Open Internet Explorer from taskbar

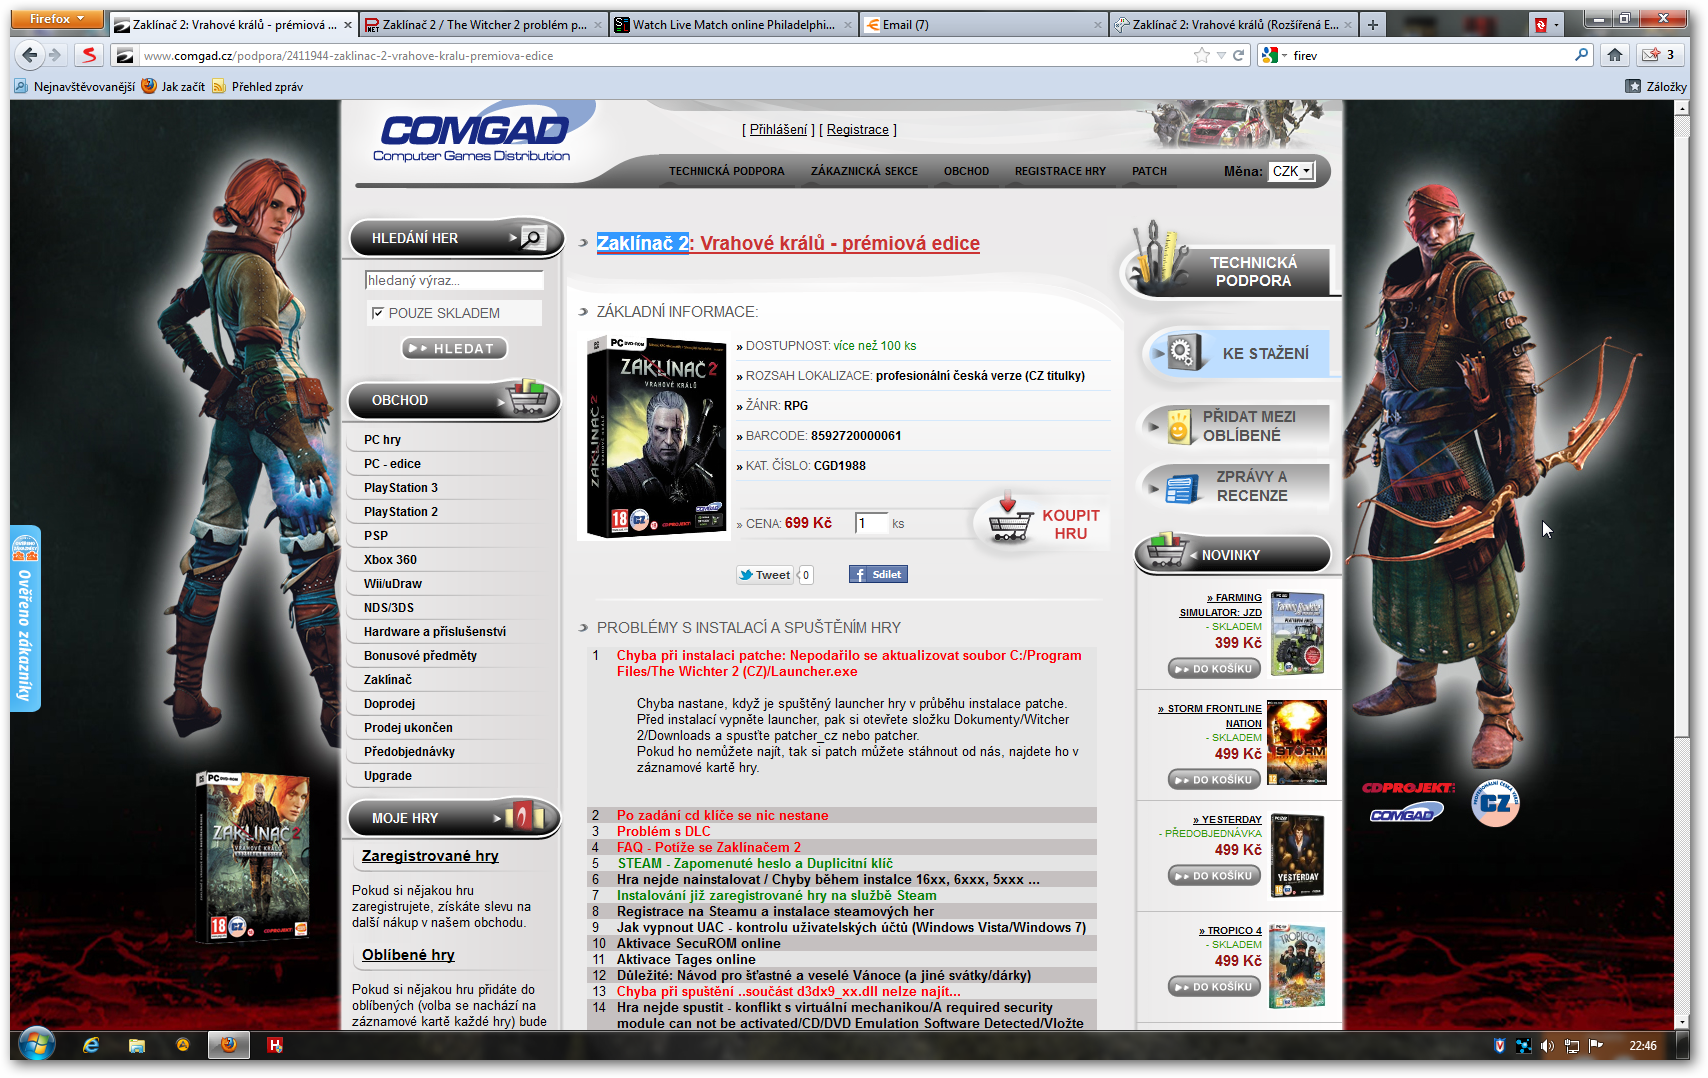(x=91, y=1045)
